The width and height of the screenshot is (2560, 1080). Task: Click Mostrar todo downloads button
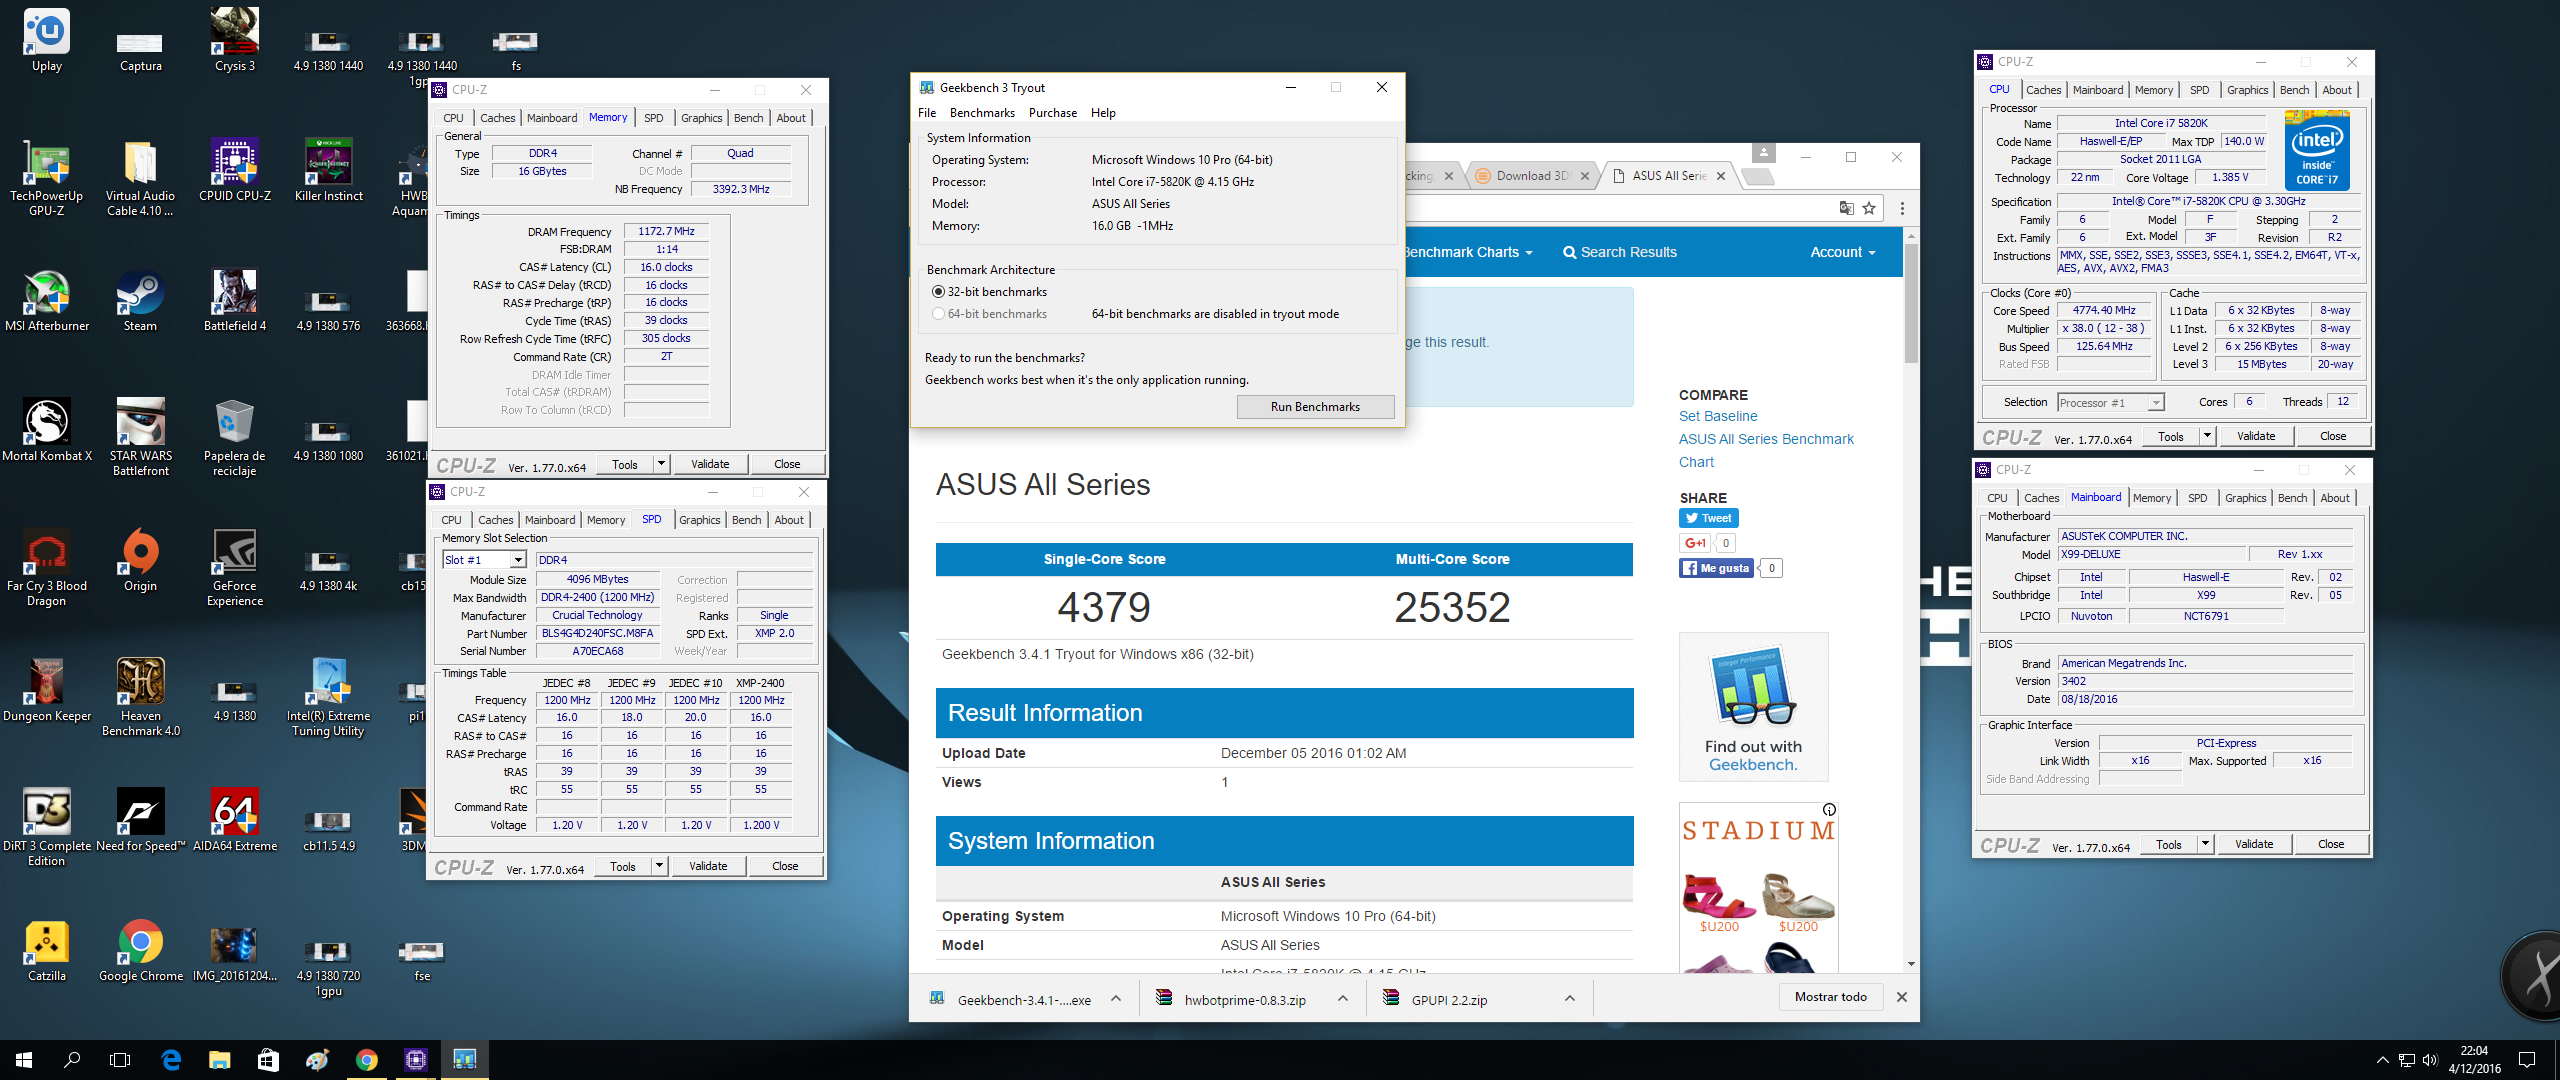point(1830,997)
